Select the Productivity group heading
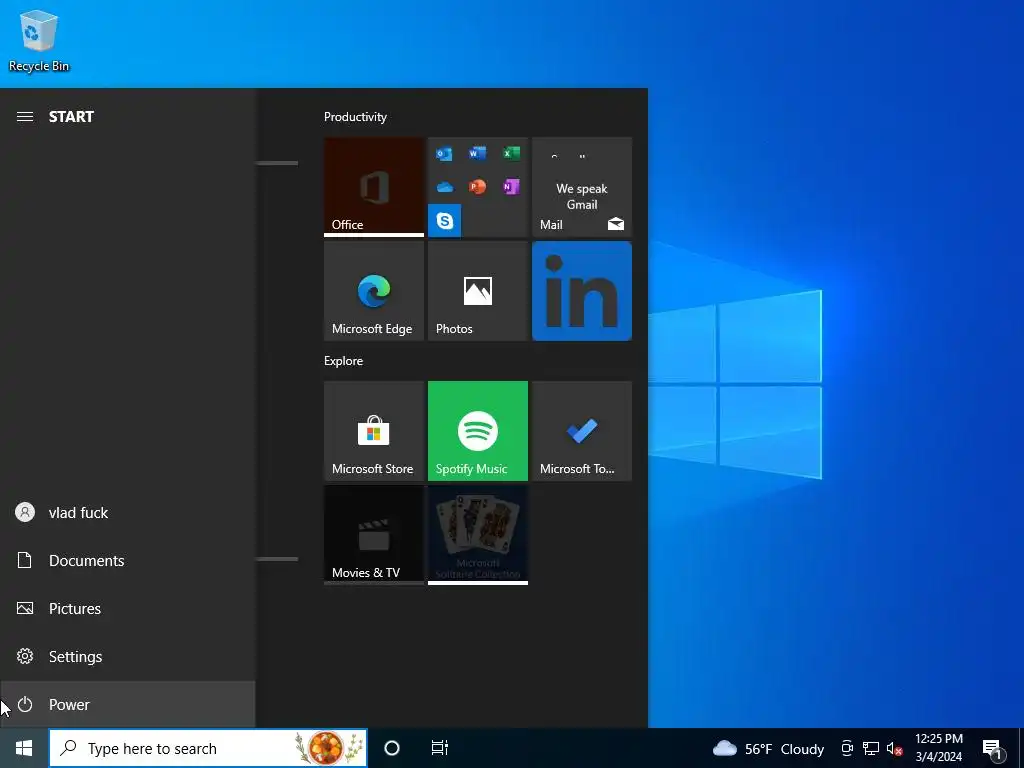Image resolution: width=1024 pixels, height=768 pixels. click(355, 117)
